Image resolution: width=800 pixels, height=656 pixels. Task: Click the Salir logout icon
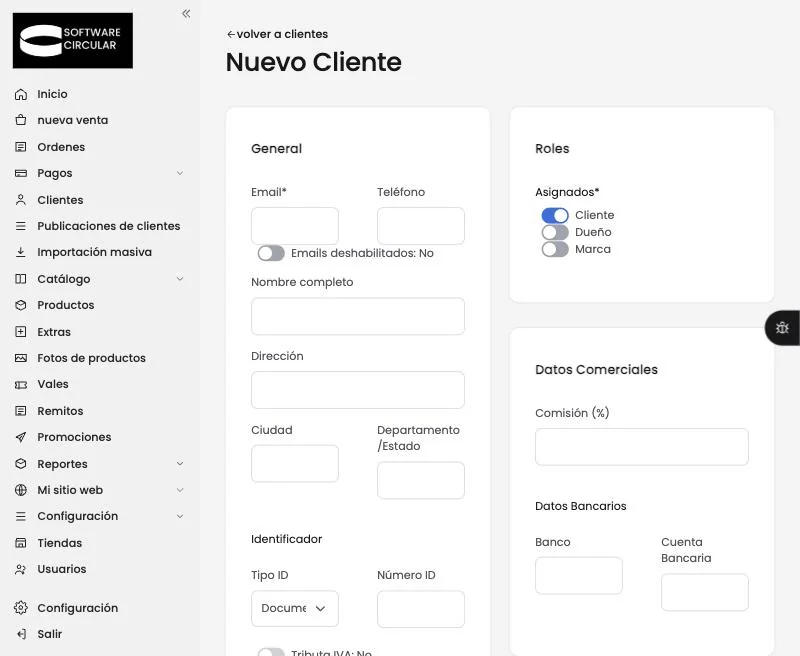coord(21,634)
